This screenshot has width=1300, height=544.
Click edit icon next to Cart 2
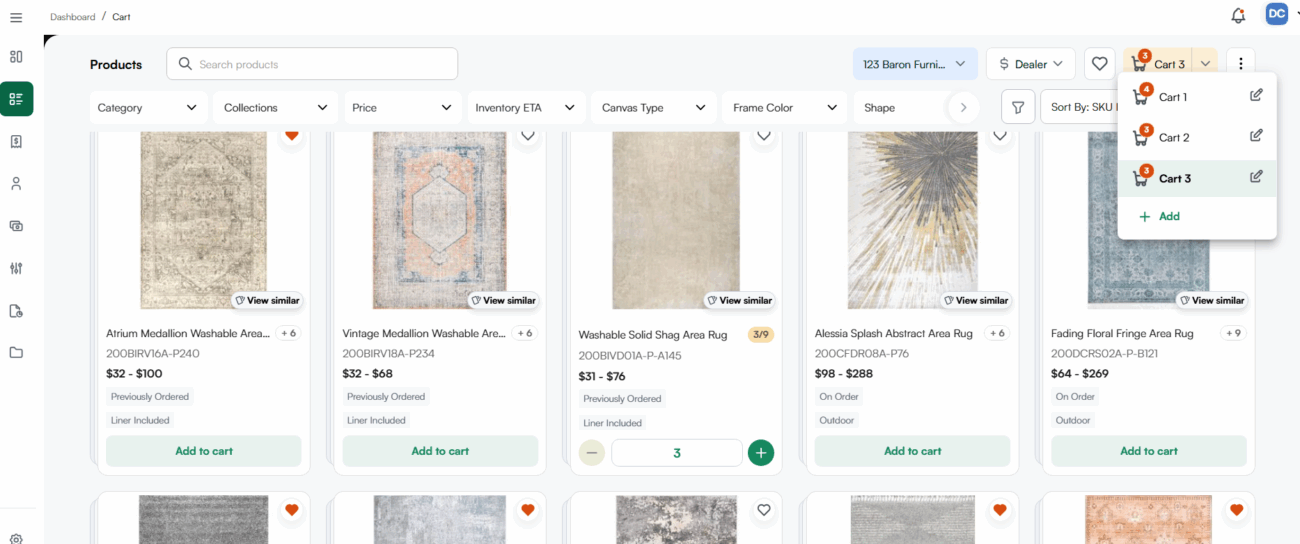click(1256, 136)
